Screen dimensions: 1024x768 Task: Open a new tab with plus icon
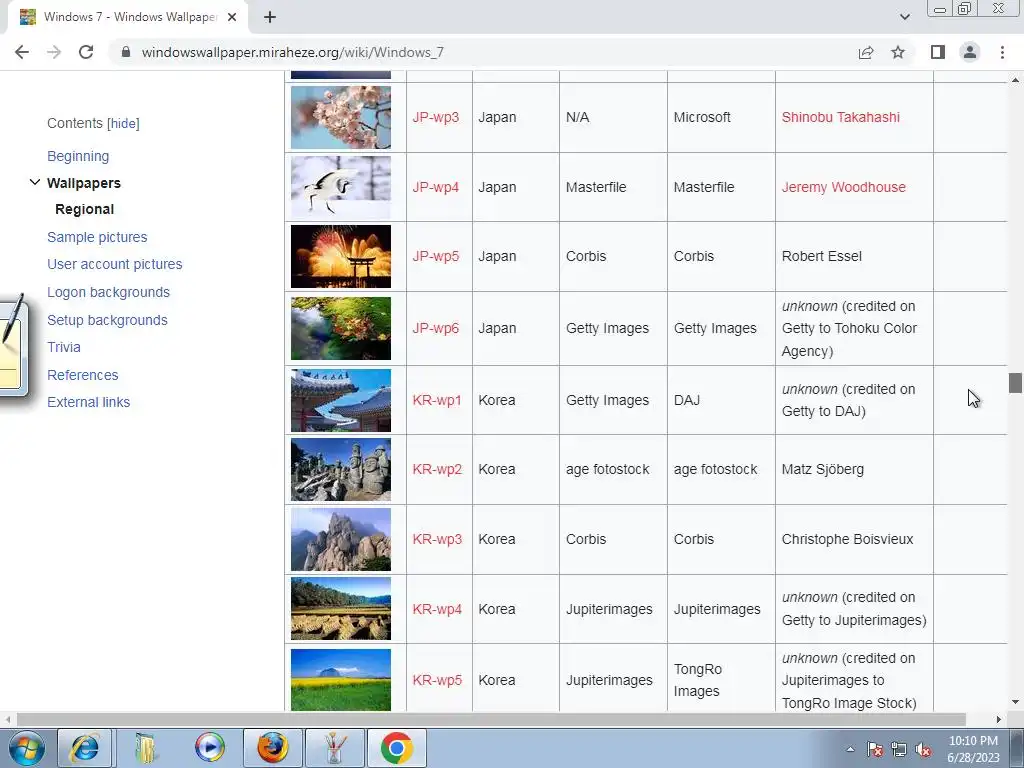(x=270, y=17)
